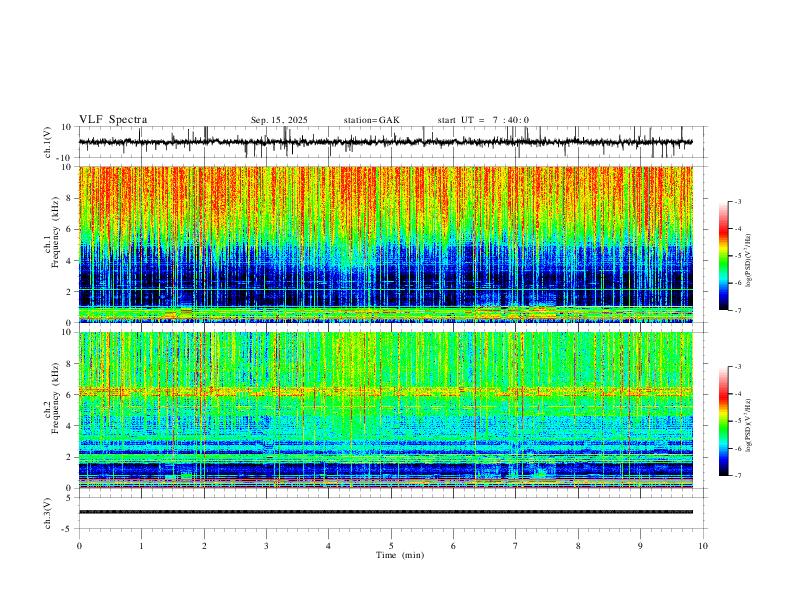Image resolution: width=792 pixels, height=612 pixels.
Task: Click the ch.3 flat voltage trace
Action: pyautogui.click(x=386, y=512)
